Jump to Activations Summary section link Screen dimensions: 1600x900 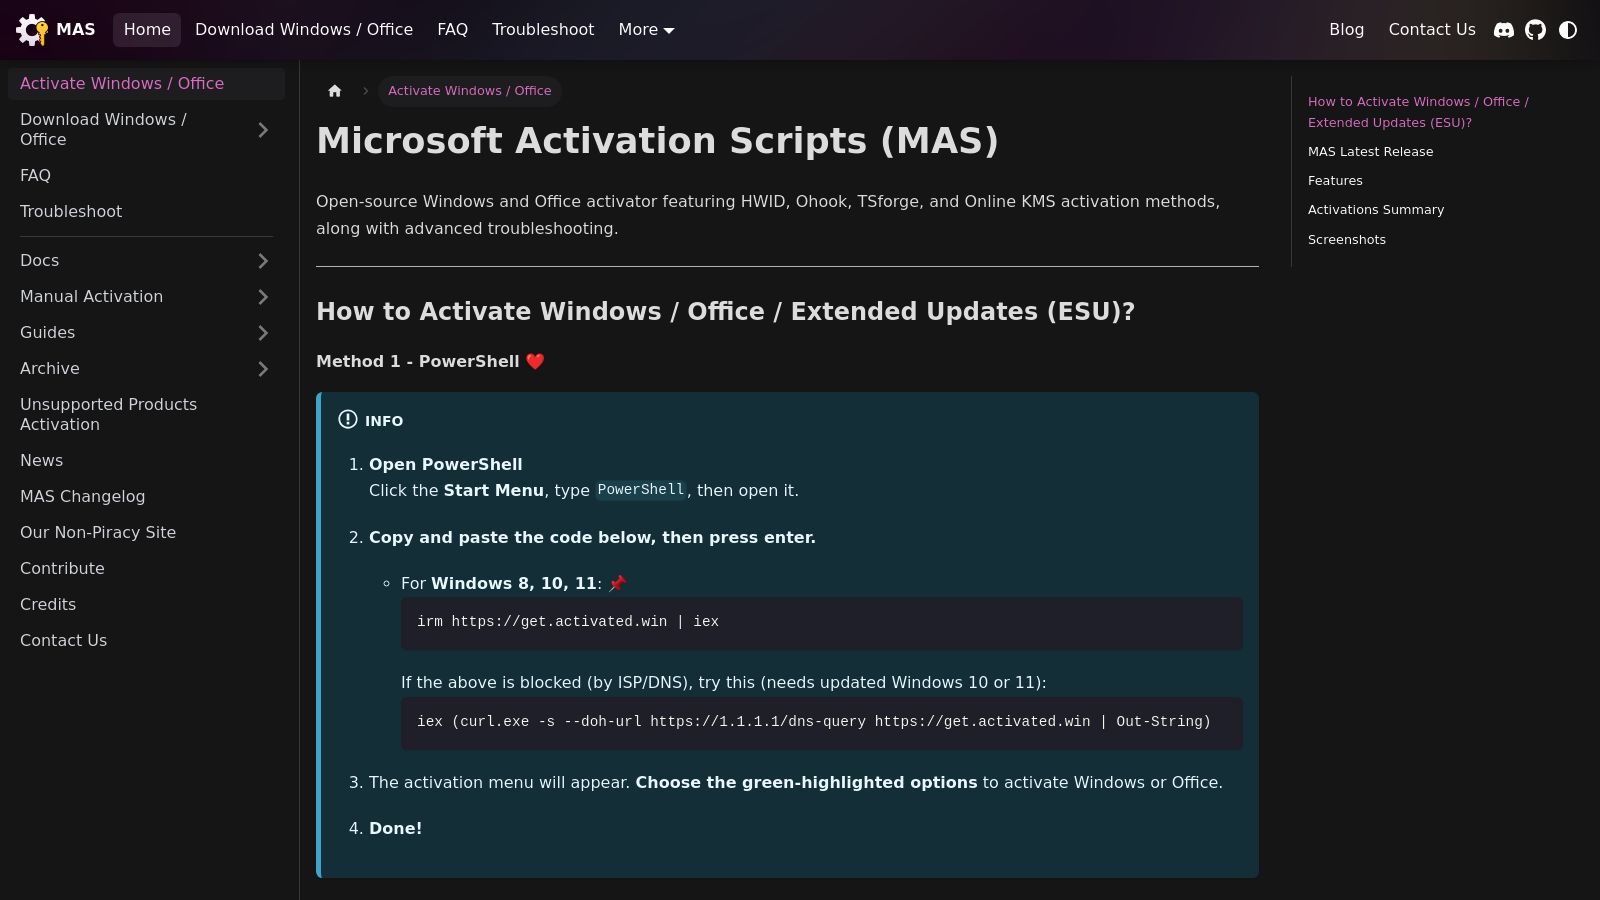tap(1376, 210)
